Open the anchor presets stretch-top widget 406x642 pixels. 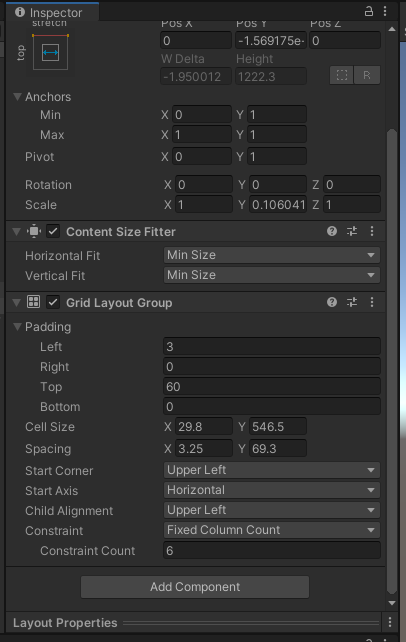50,52
